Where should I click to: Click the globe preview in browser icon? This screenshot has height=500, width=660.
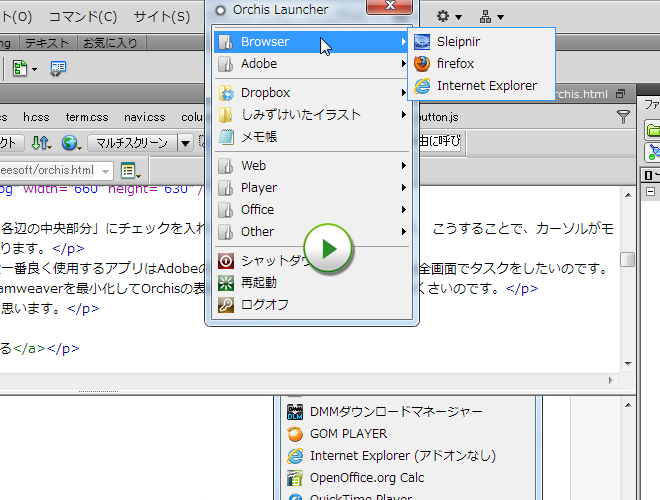pos(71,143)
